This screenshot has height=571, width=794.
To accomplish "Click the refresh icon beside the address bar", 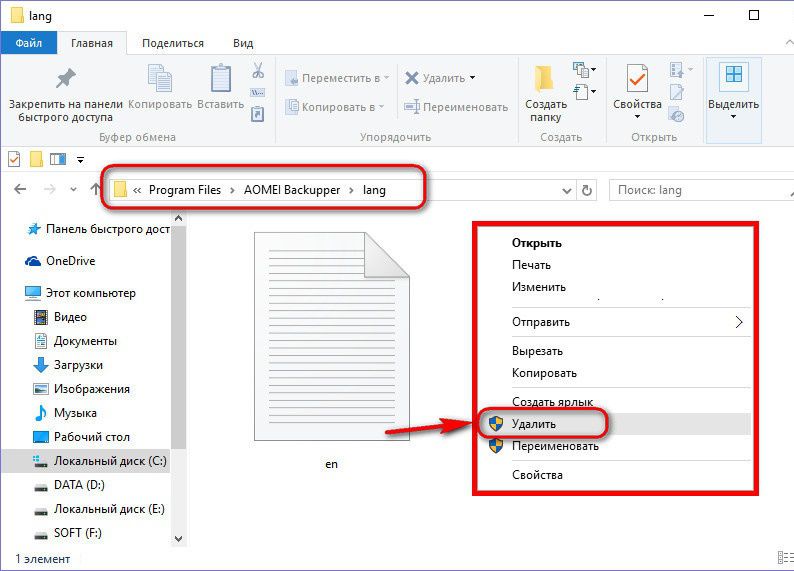I will click(x=587, y=189).
